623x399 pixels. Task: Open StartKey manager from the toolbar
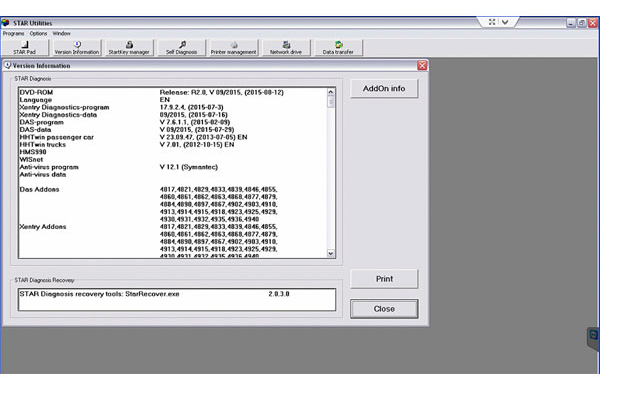(x=129, y=47)
